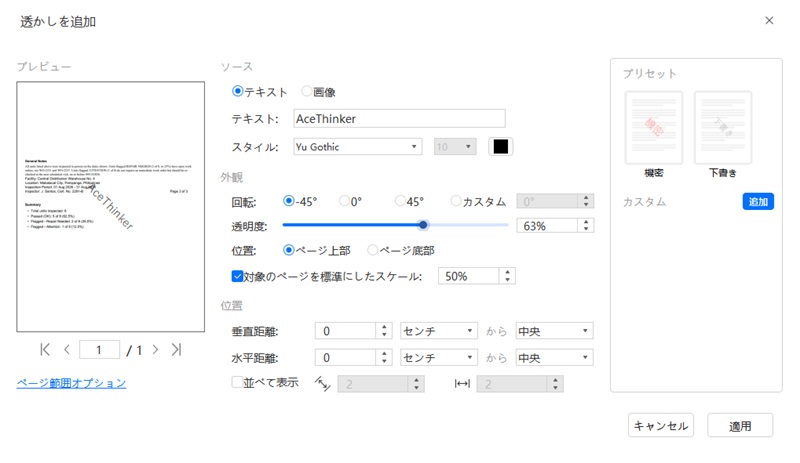Click 垂直距離 value field
Viewport: 800px width, 463px height.
(345, 331)
